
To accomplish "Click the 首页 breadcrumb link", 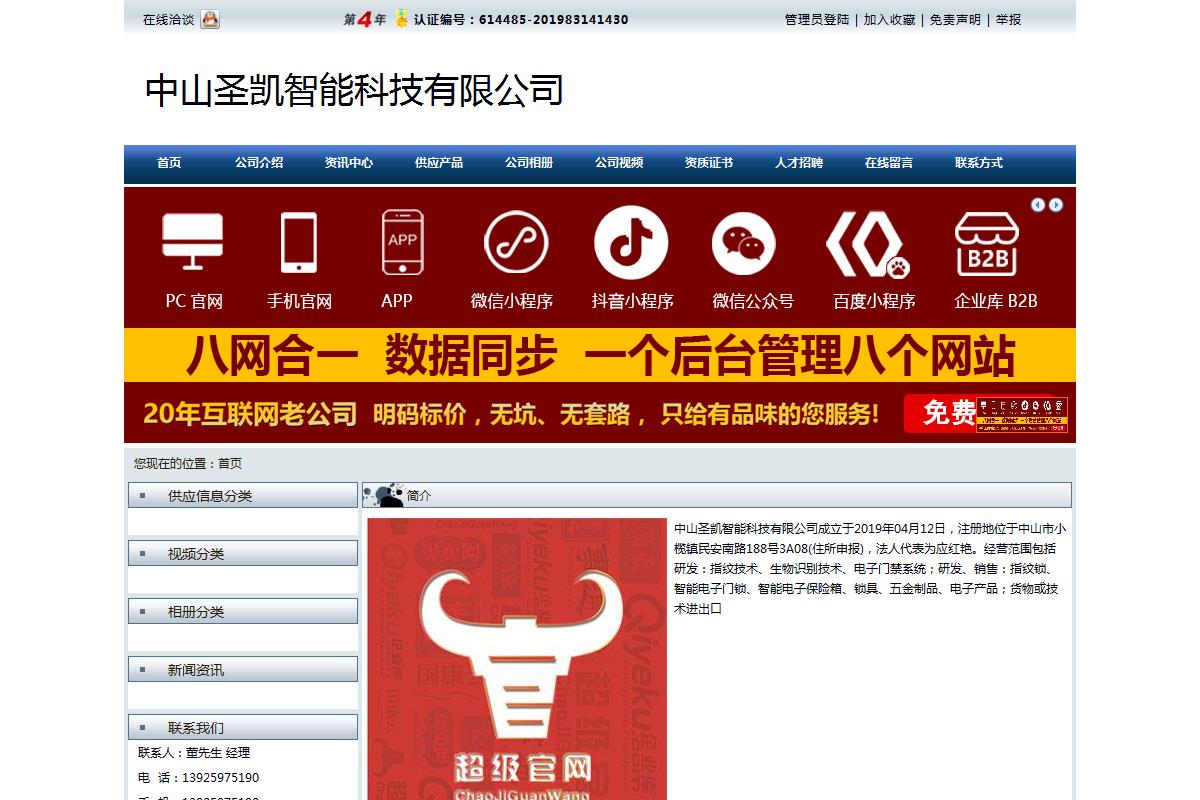I will click(230, 463).
